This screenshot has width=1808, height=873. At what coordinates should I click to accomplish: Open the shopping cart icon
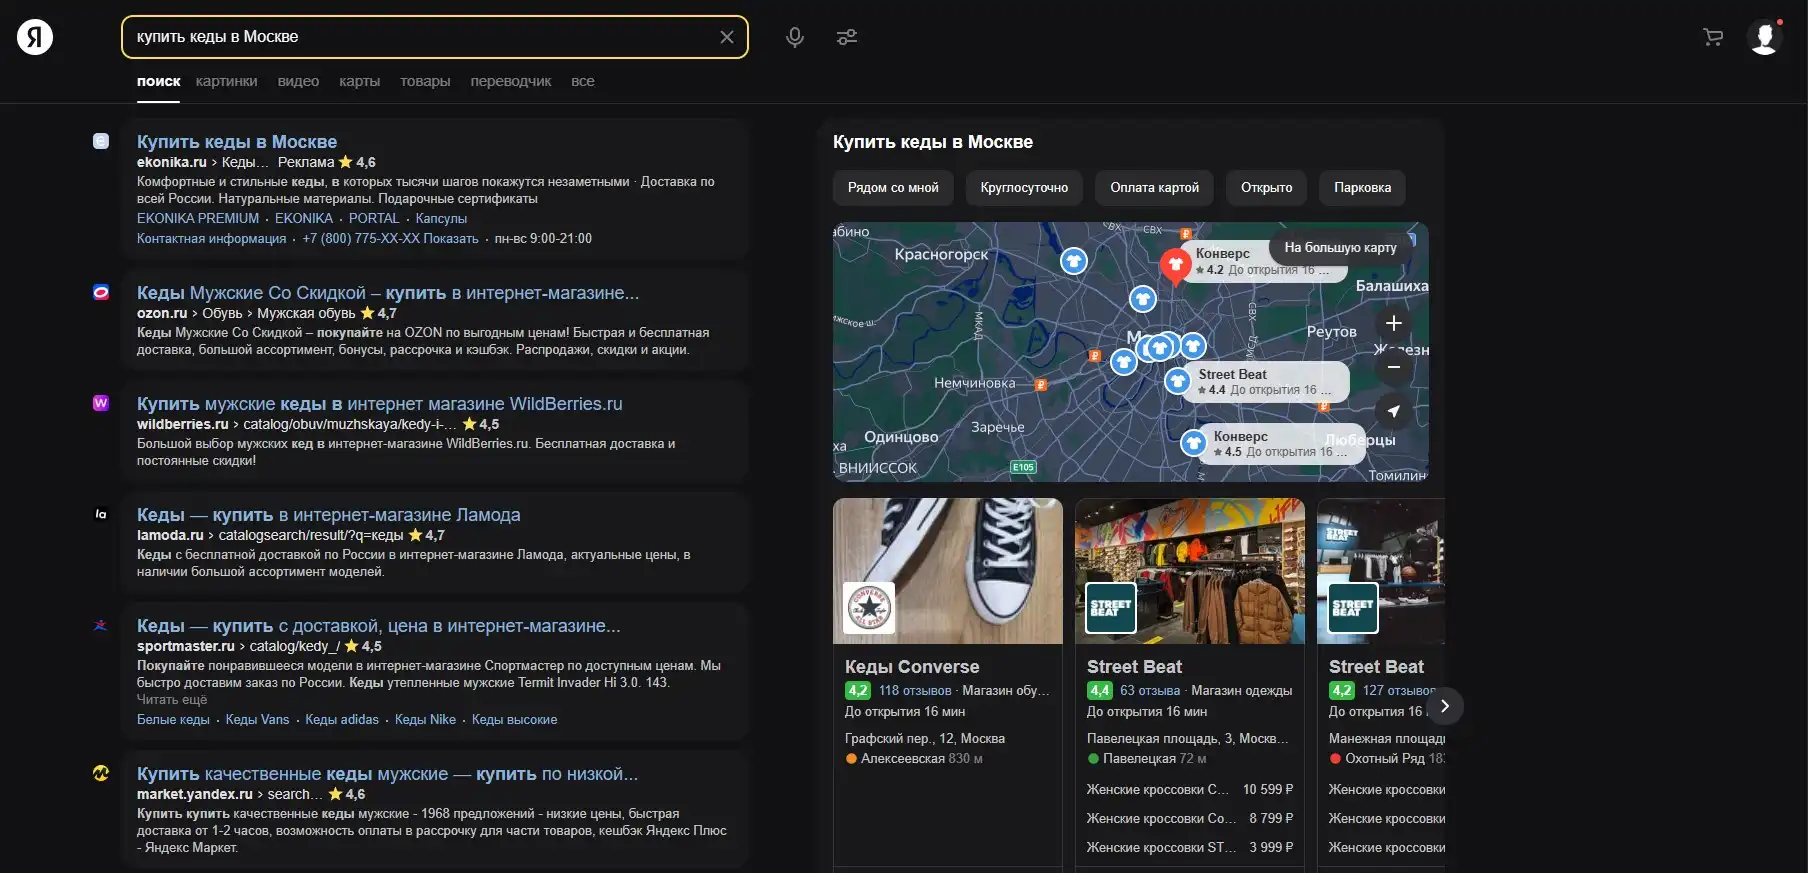1713,37
